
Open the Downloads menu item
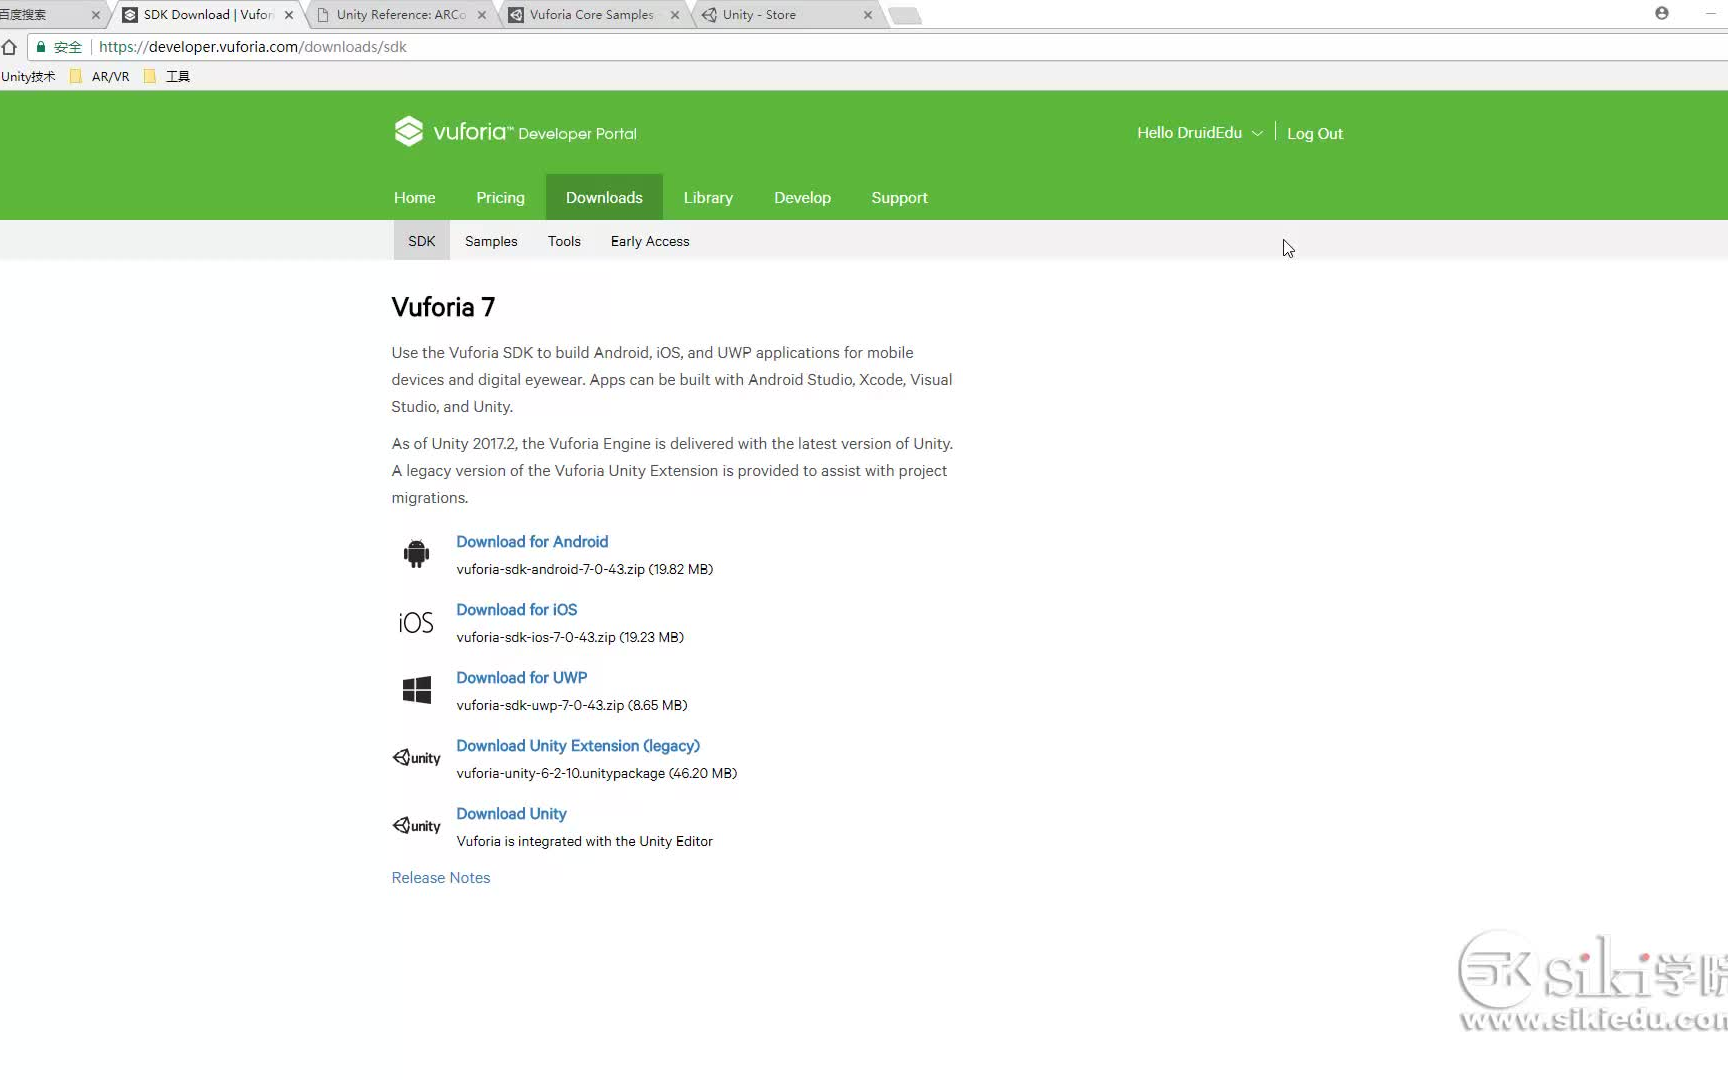(x=604, y=197)
